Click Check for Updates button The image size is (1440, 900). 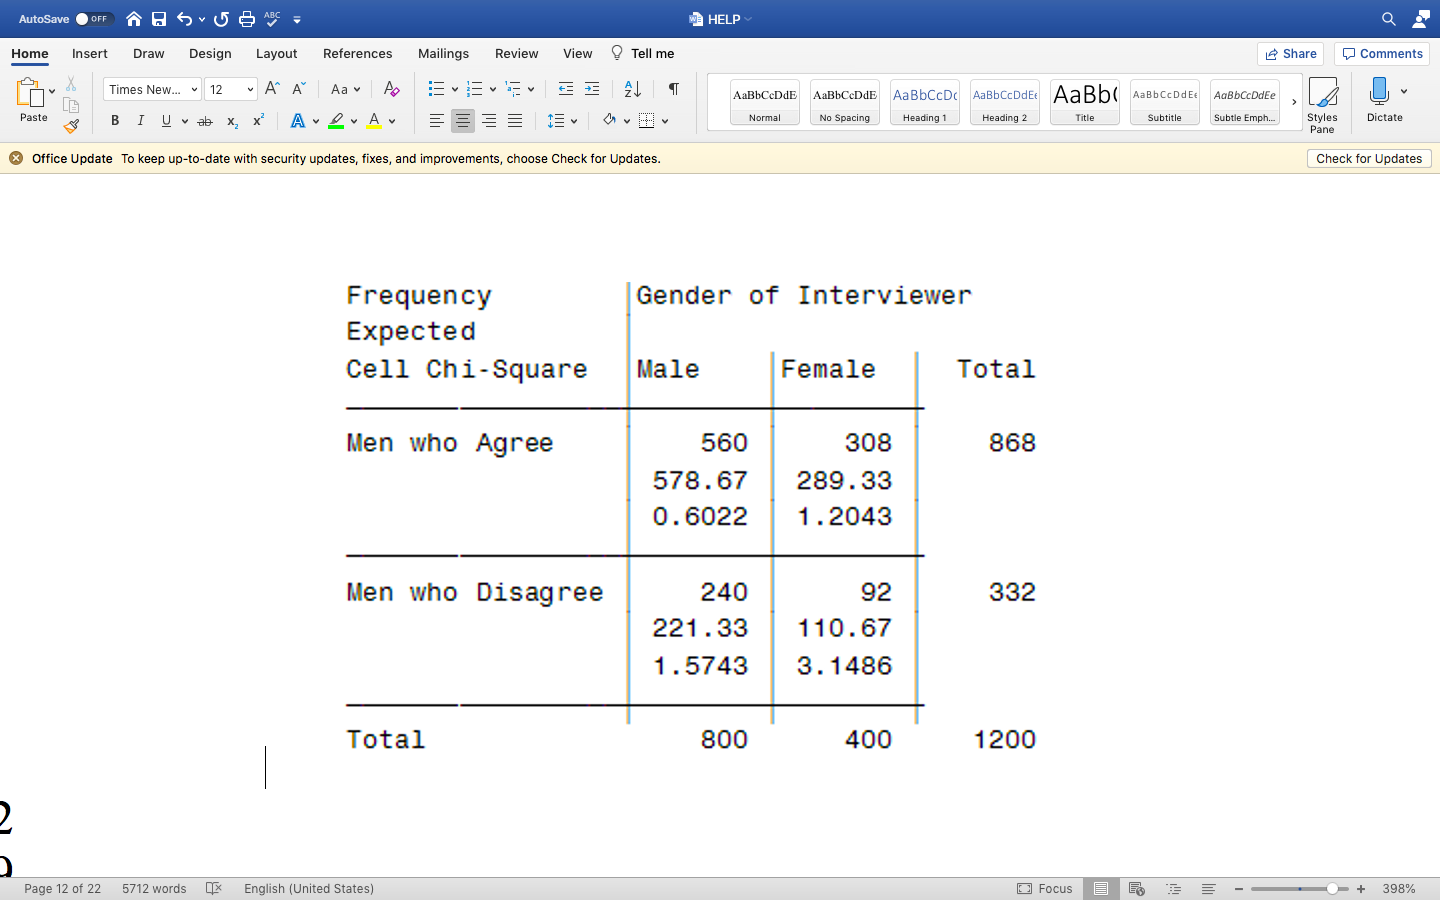1369,159
